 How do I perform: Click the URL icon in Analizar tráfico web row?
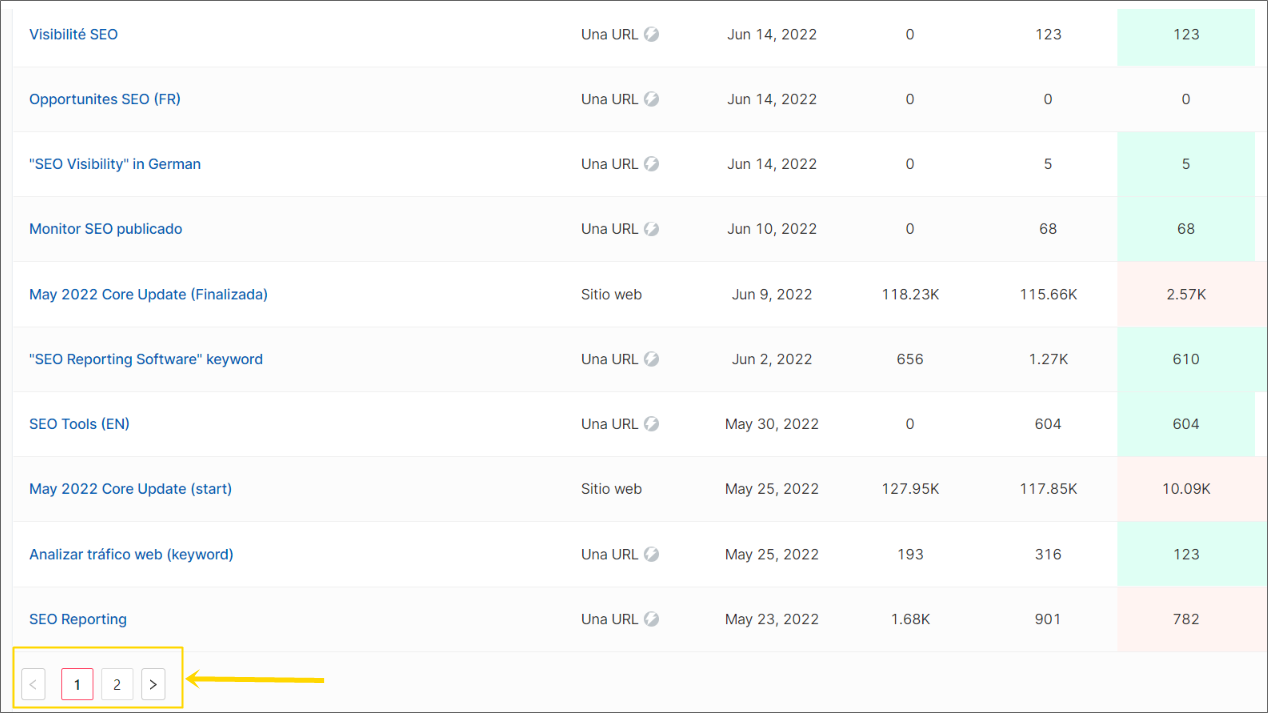point(651,554)
